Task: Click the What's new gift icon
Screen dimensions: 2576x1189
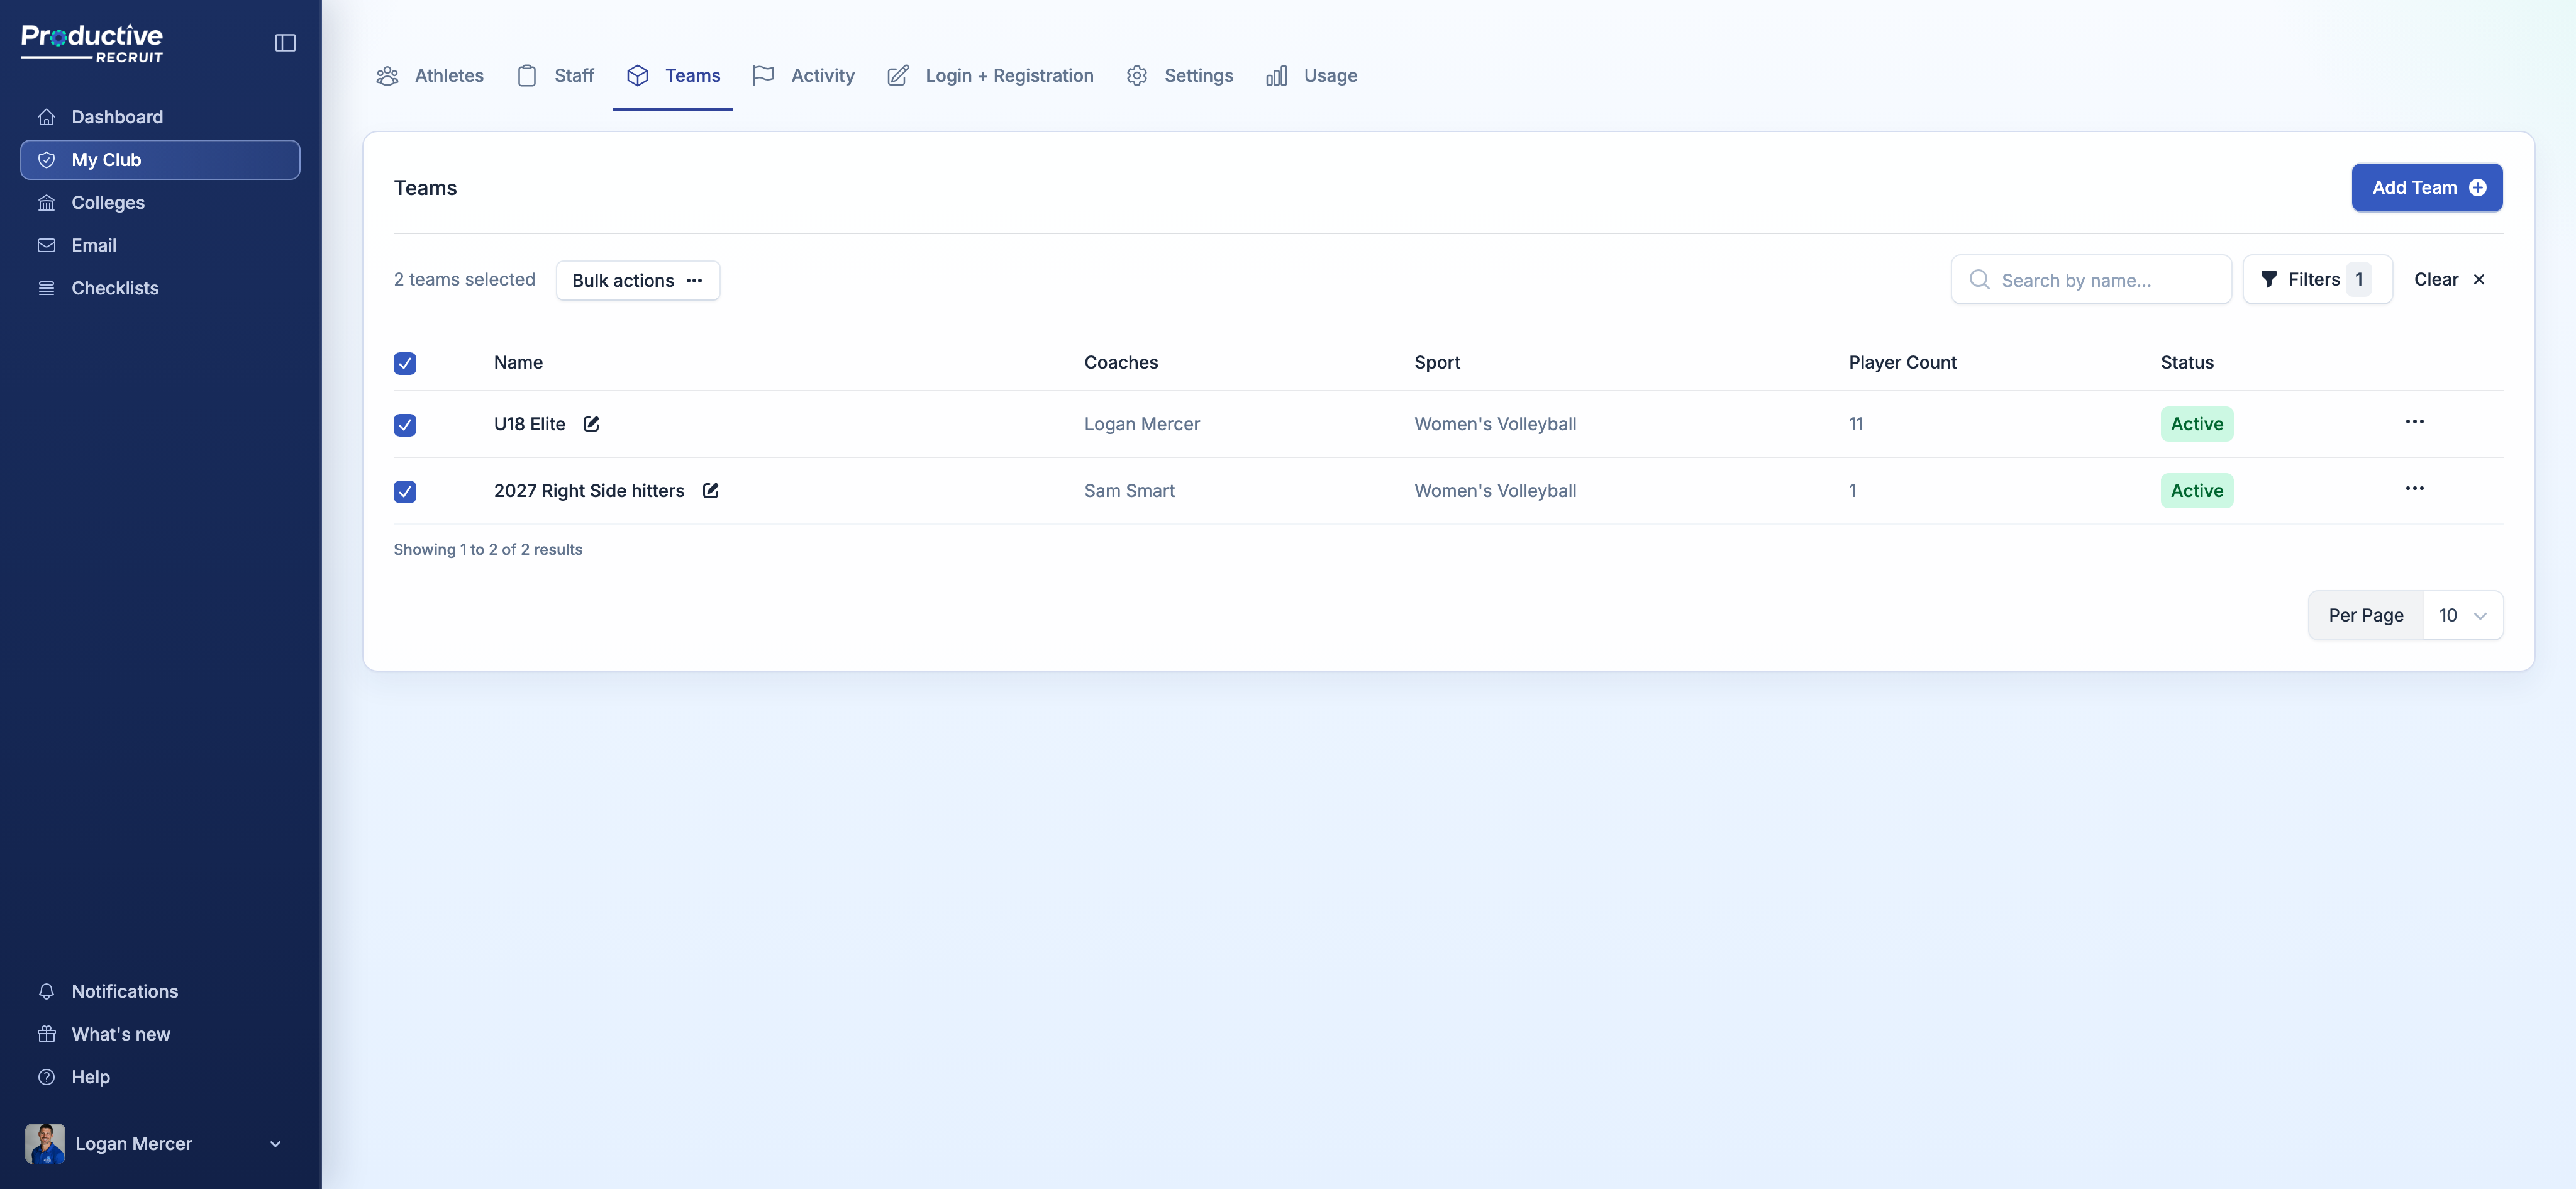Action: [46, 1034]
